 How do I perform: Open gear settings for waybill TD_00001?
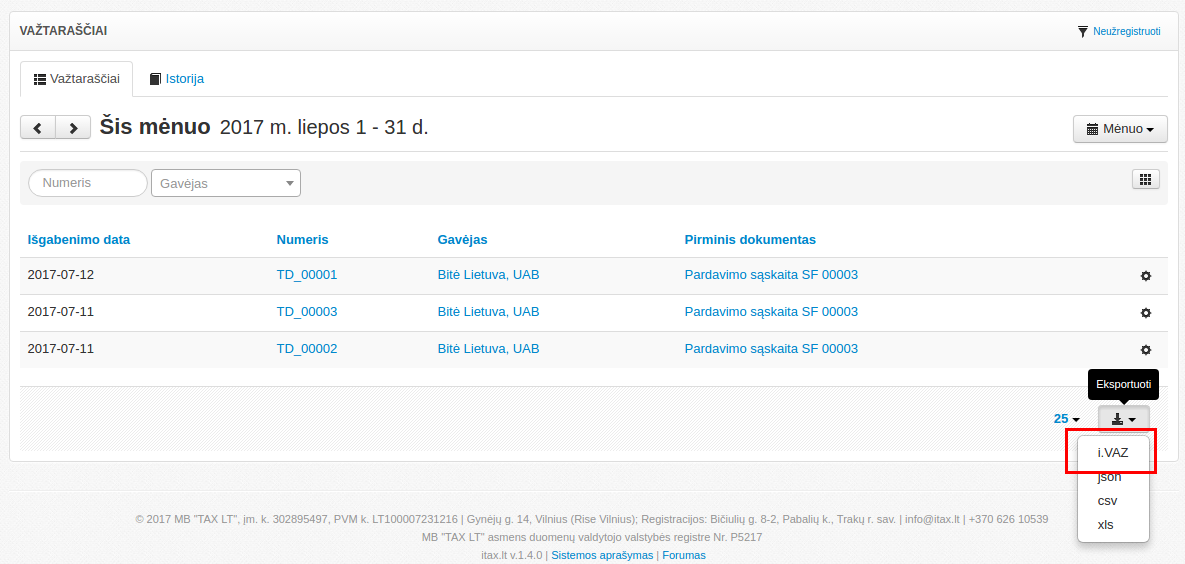click(1146, 276)
